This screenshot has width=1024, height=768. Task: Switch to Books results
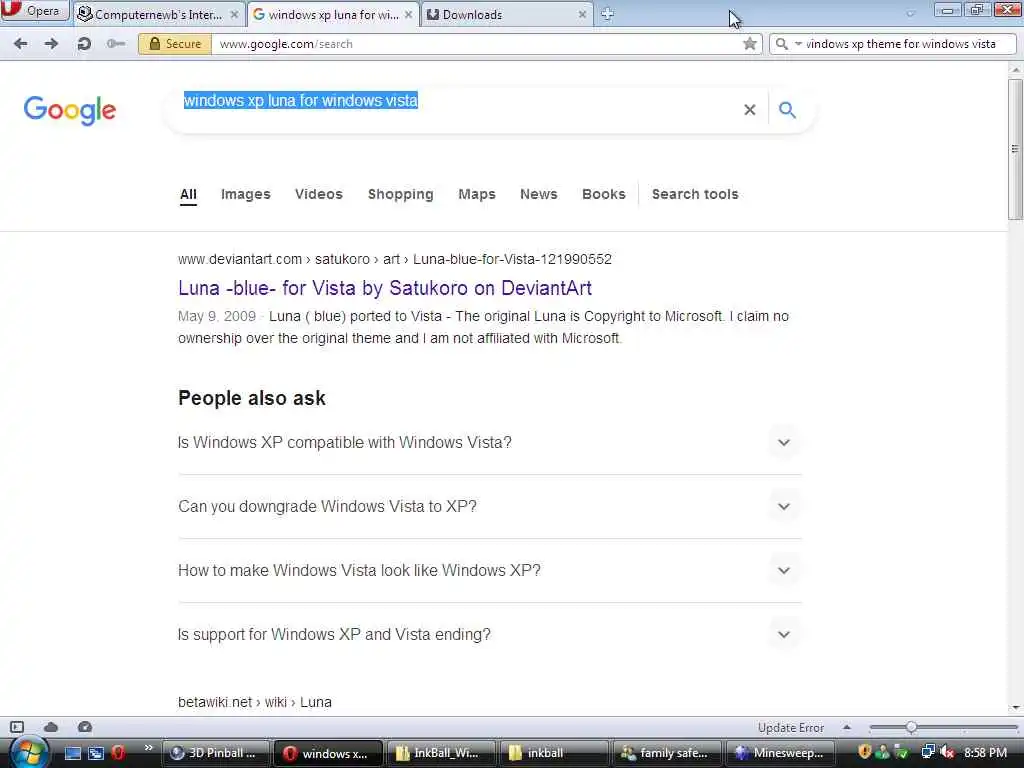pyautogui.click(x=603, y=194)
